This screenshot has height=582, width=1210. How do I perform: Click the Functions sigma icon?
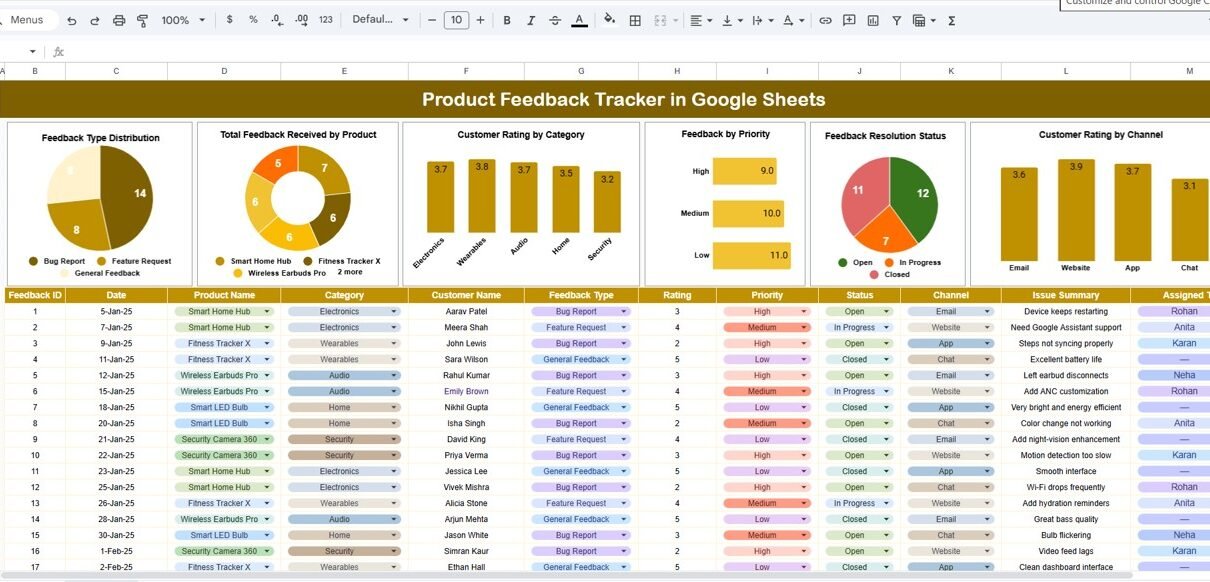[951, 20]
